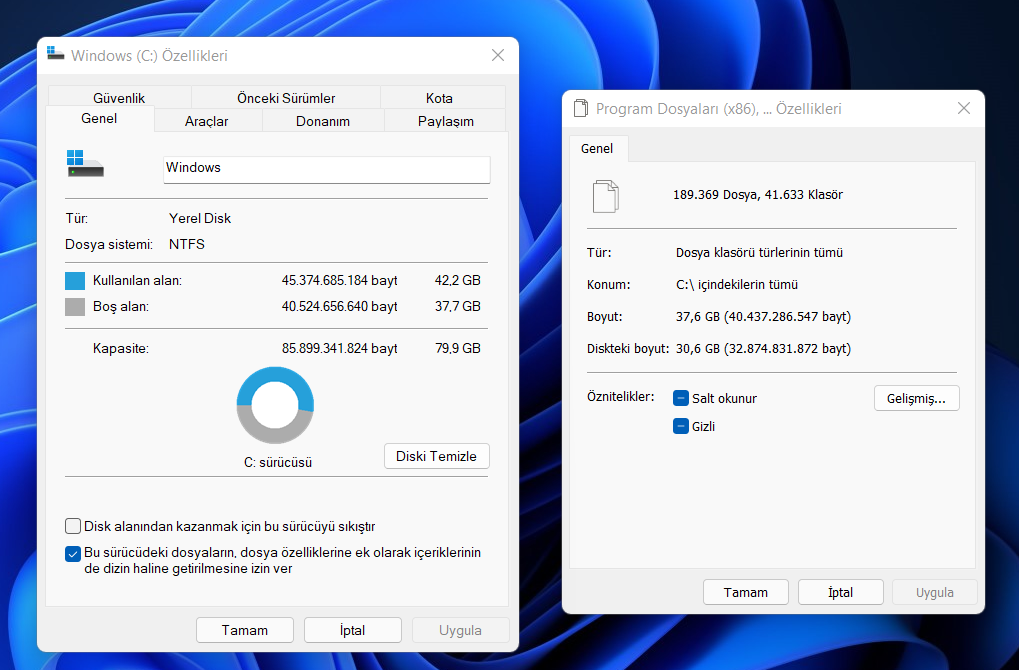The width and height of the screenshot is (1019, 670).
Task: Click the value 40.524.656.640 bayt
Action: (339, 307)
